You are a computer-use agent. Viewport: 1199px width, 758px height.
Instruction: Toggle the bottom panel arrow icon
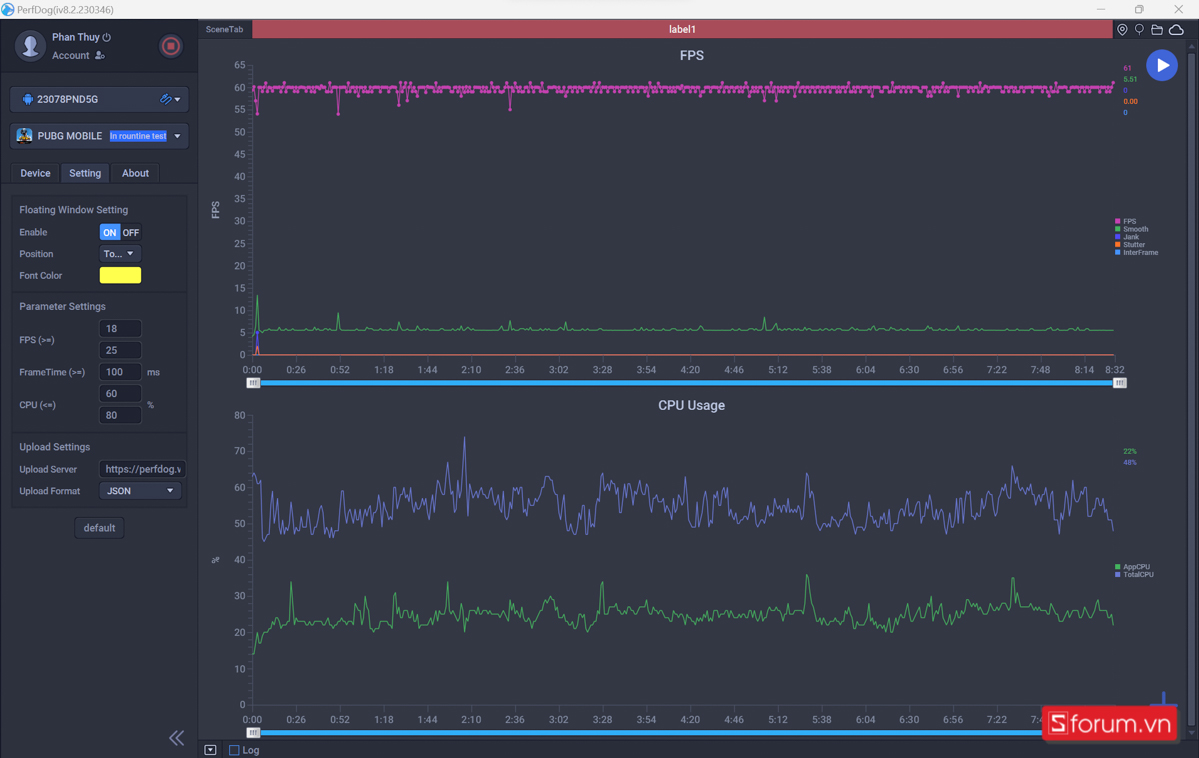click(210, 750)
